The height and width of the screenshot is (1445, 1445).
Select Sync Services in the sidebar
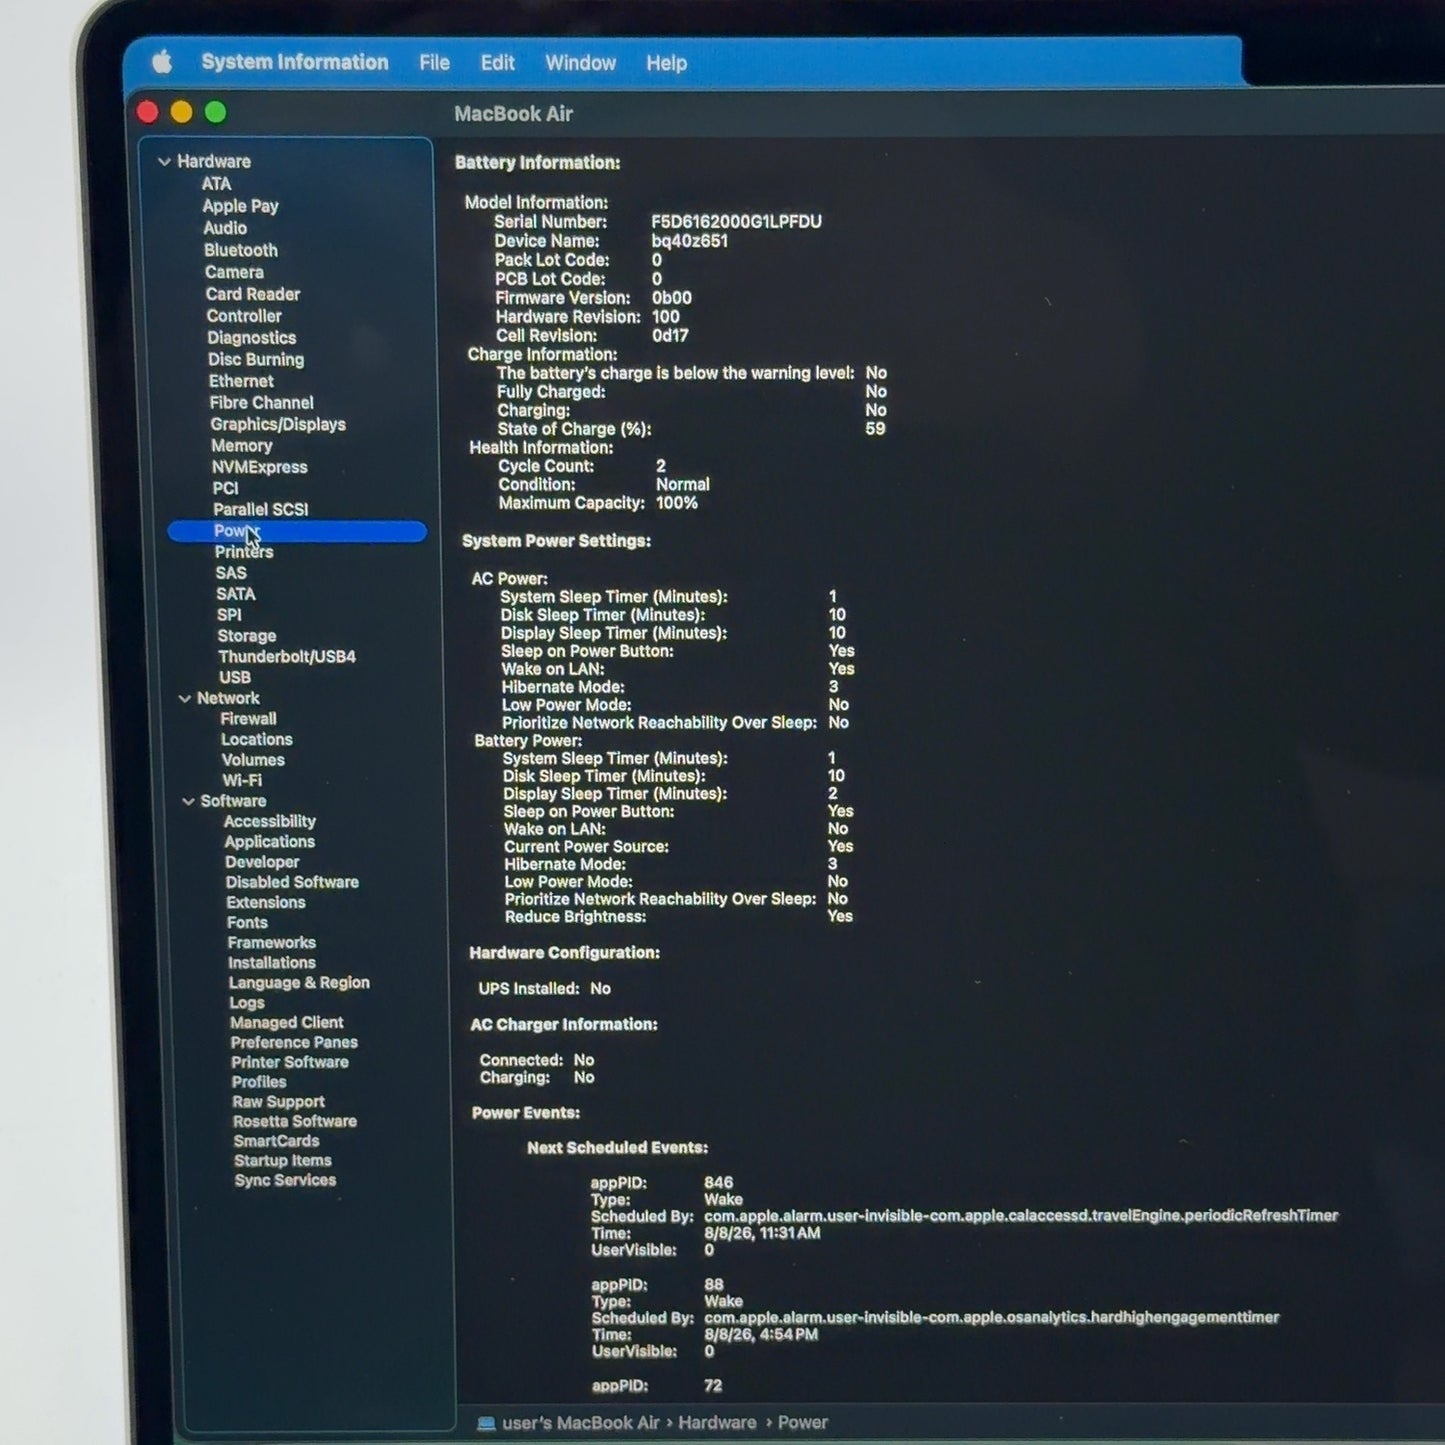(x=285, y=1181)
